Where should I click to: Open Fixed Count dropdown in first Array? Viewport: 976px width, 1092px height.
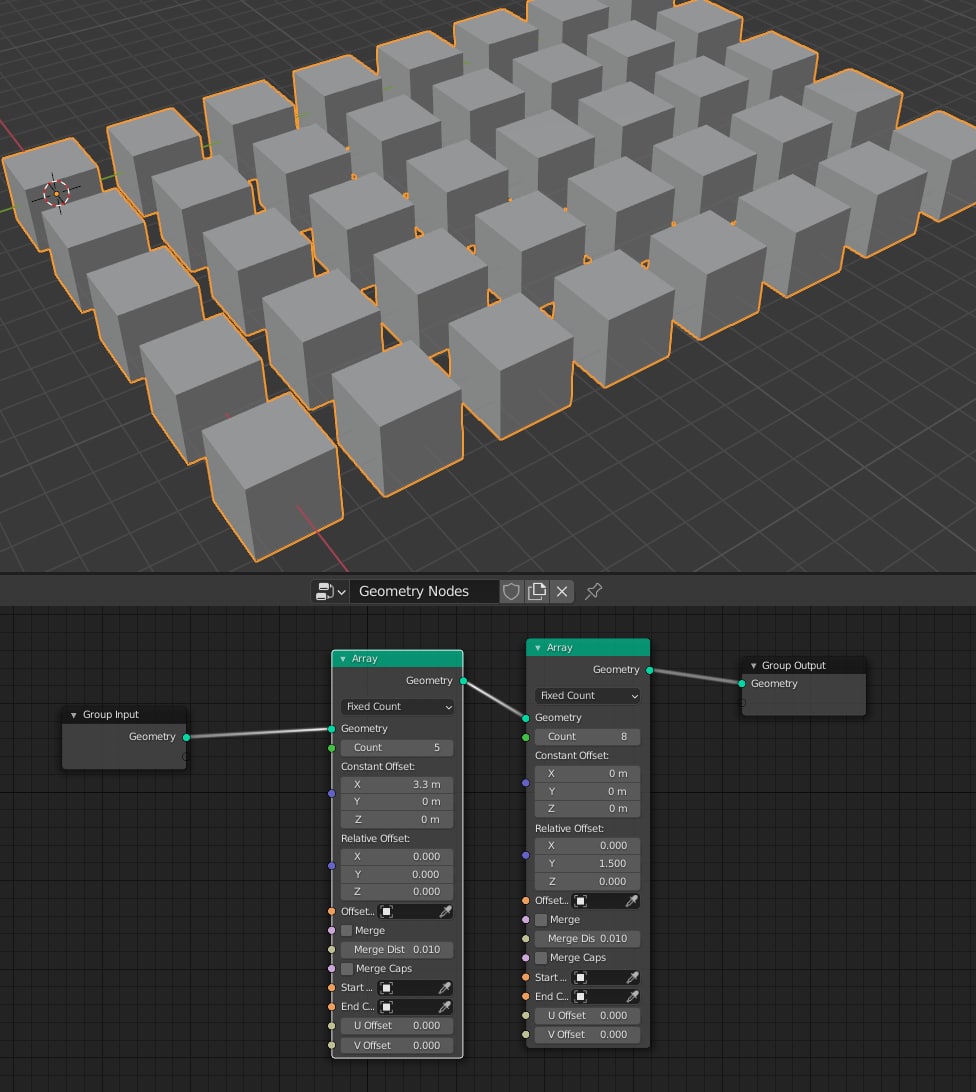(x=397, y=706)
